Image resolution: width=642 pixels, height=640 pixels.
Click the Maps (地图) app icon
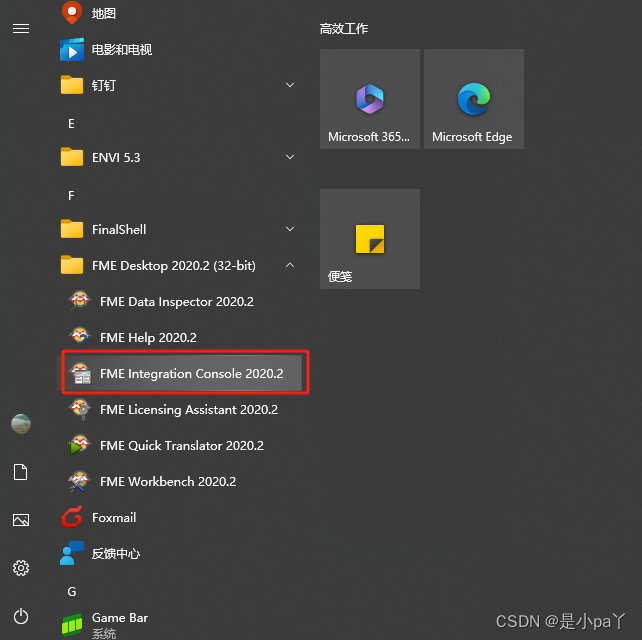(x=72, y=12)
